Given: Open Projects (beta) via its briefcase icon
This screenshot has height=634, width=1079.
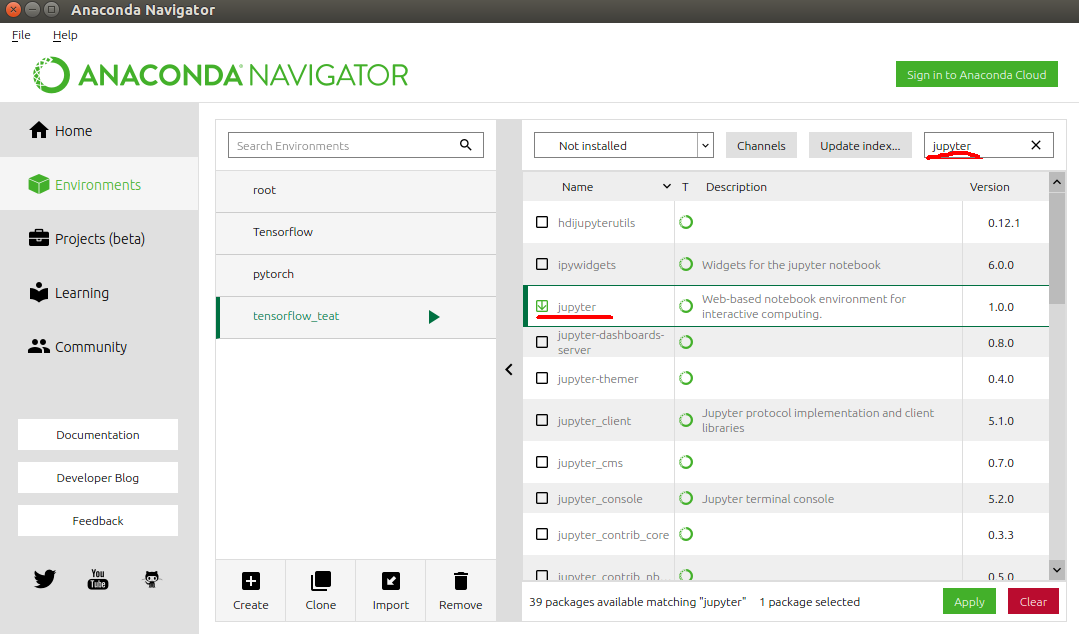Looking at the screenshot, I should [x=39, y=238].
